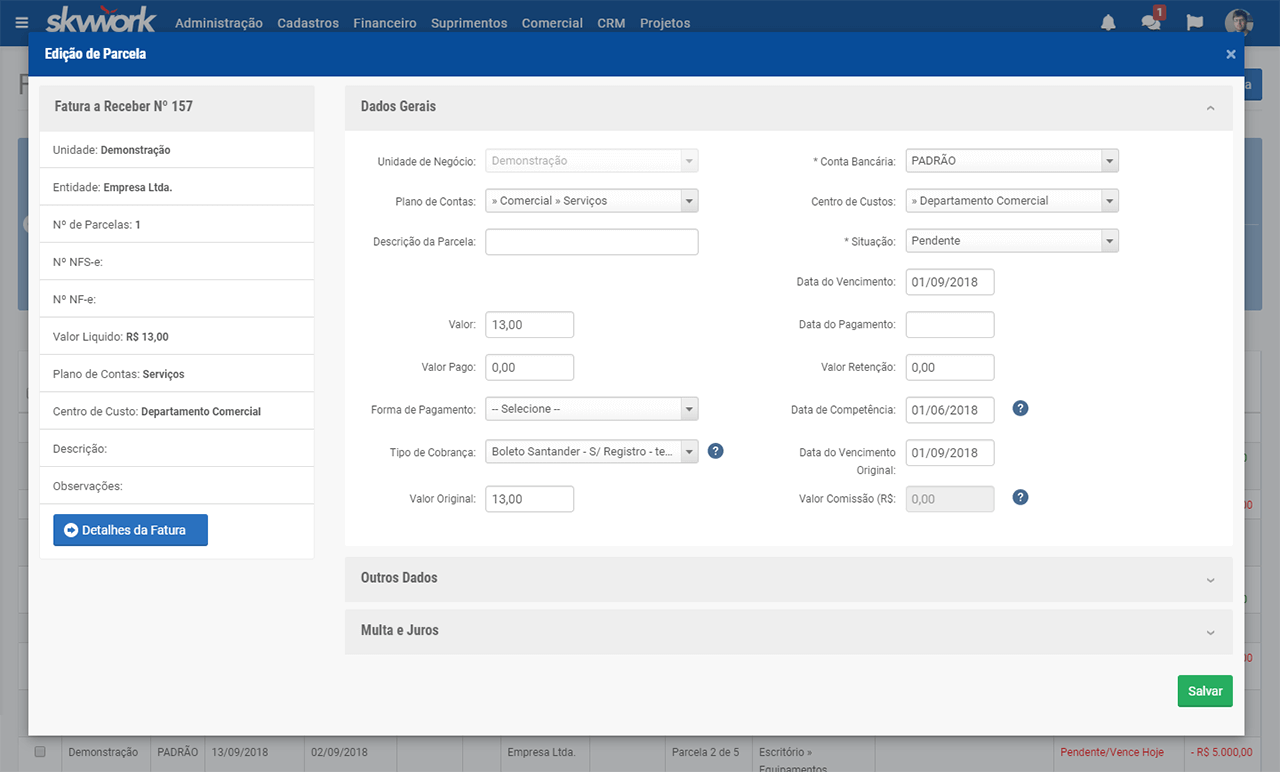The image size is (1280, 772).
Task: Open the Situação dropdown
Action: (x=1012, y=241)
